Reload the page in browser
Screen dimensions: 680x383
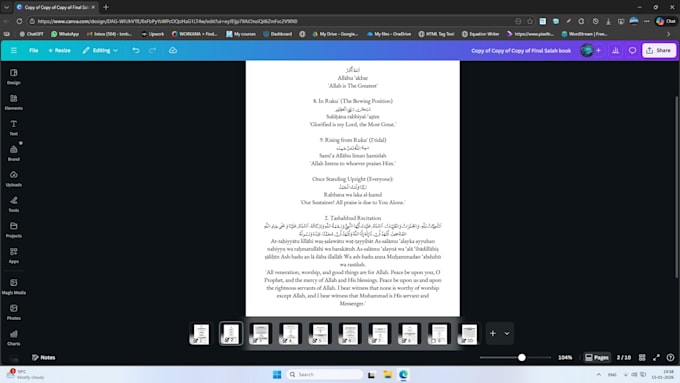[20, 21]
